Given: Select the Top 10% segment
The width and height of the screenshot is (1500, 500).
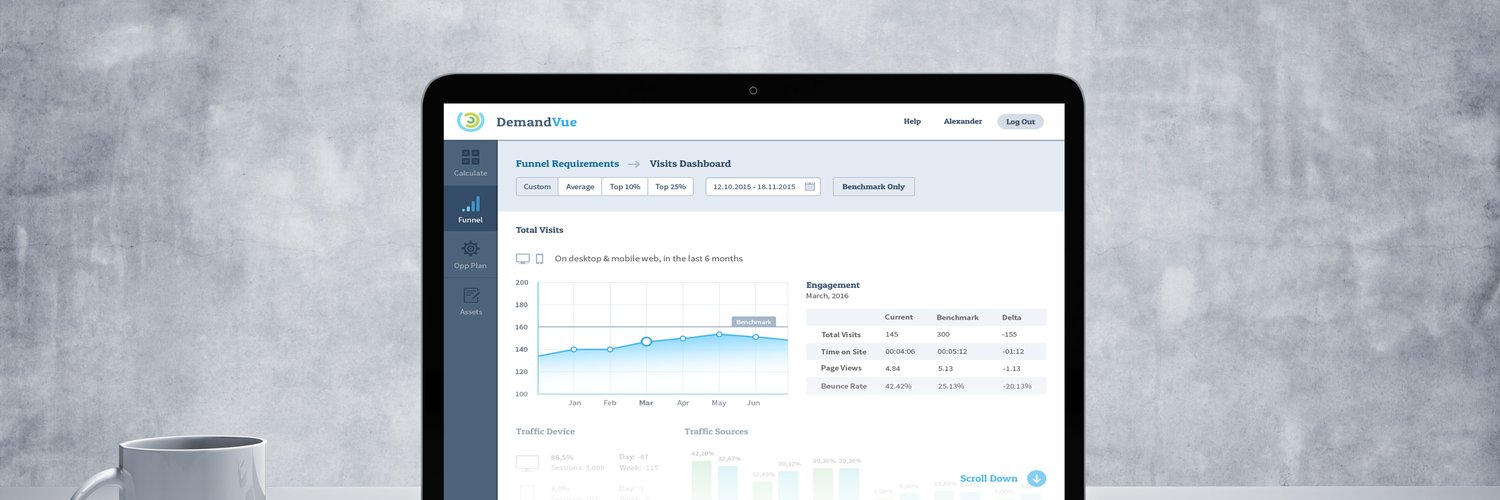Looking at the screenshot, I should tap(625, 186).
